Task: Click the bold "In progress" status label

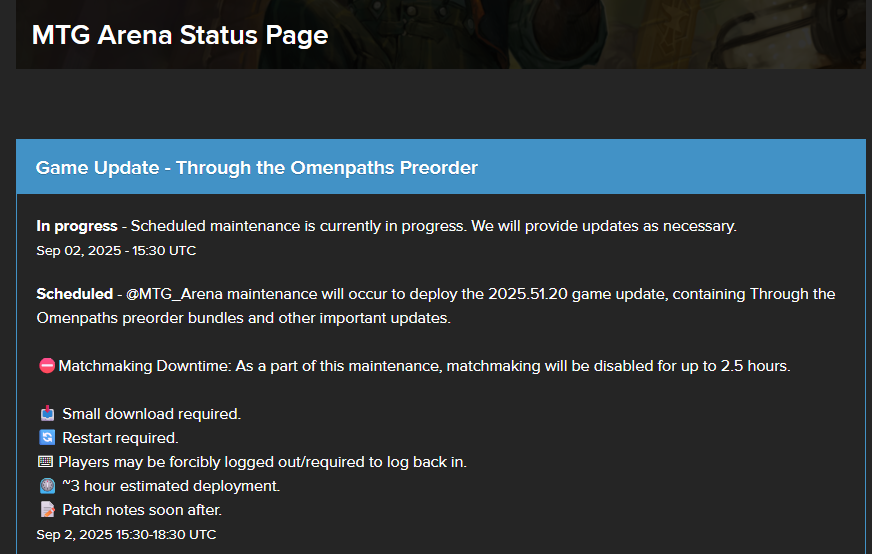Action: 76,226
